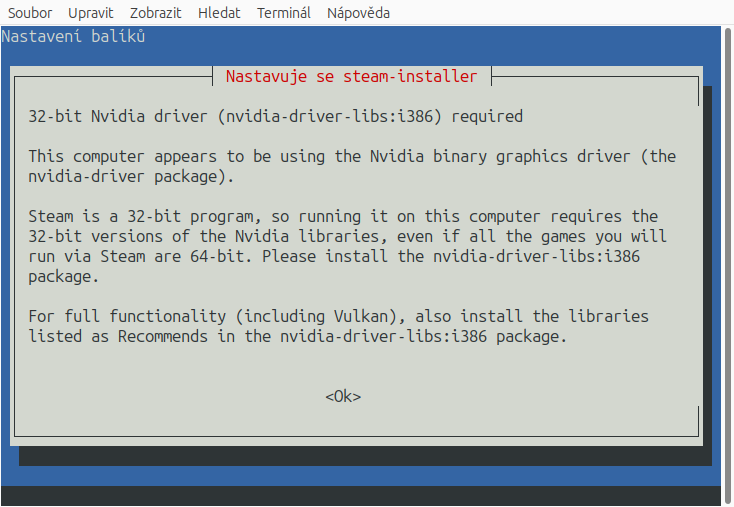Click the 'Nastavení balíků' header text

(73, 37)
